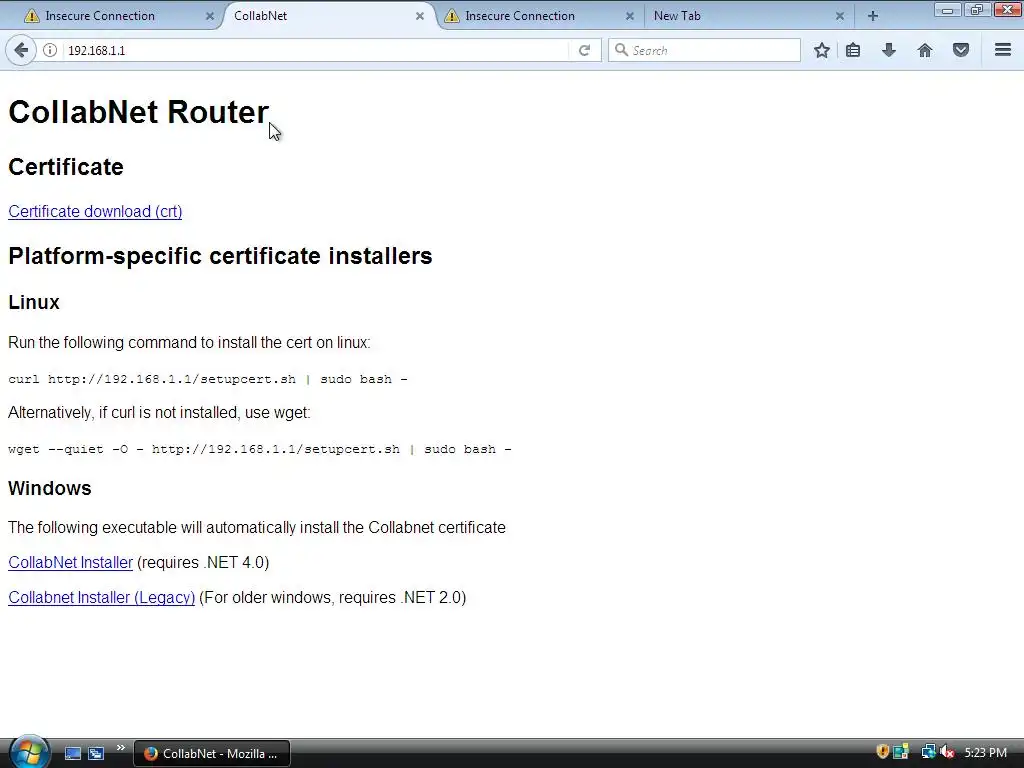Image resolution: width=1024 pixels, height=768 pixels.
Task: Show bookmarks list icon
Action: coord(853,50)
